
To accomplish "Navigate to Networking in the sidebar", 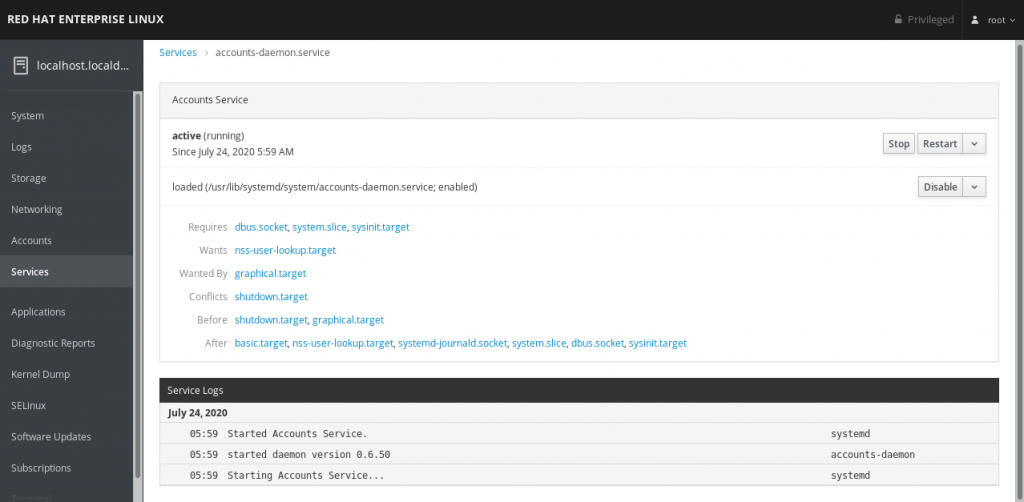I will [36, 210].
